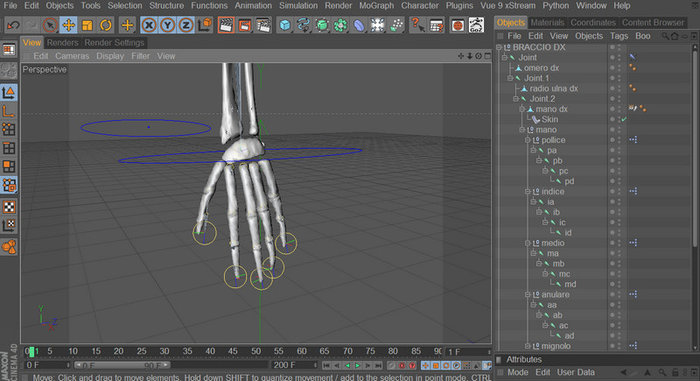Select the Scale tool icon

[x=87, y=25]
